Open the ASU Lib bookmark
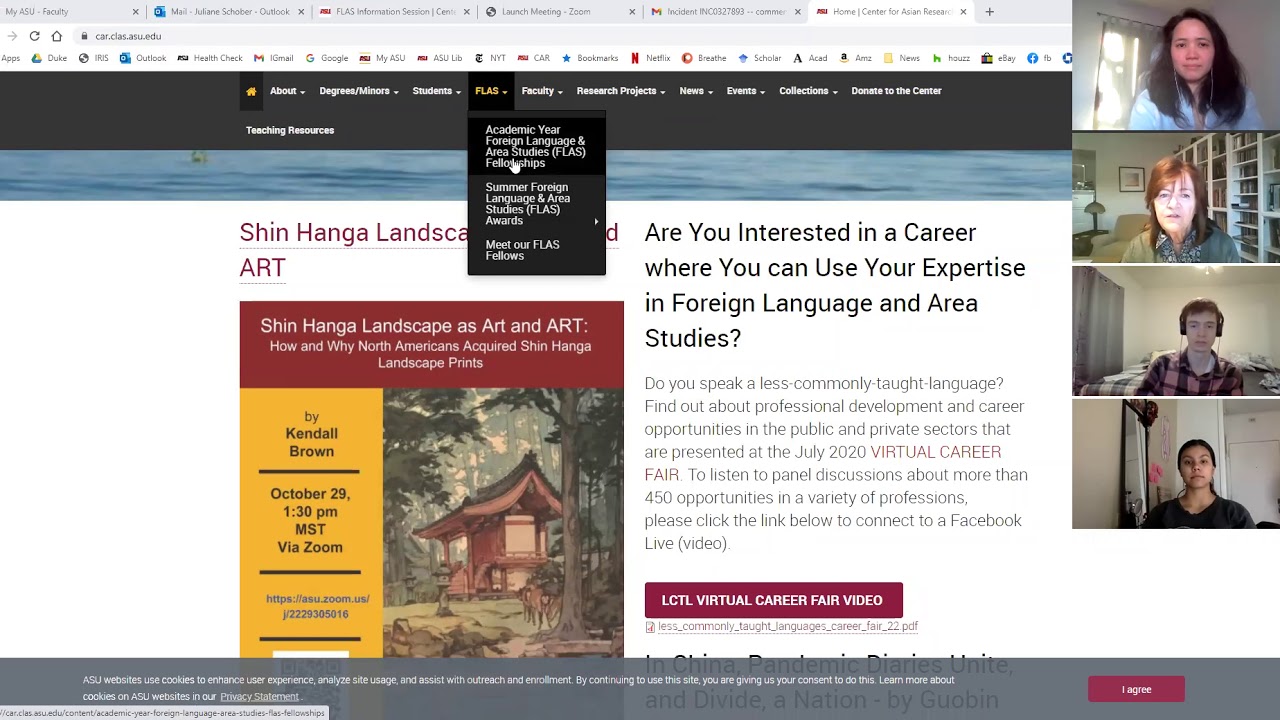Image resolution: width=1280 pixels, height=720 pixels. pyautogui.click(x=440, y=58)
